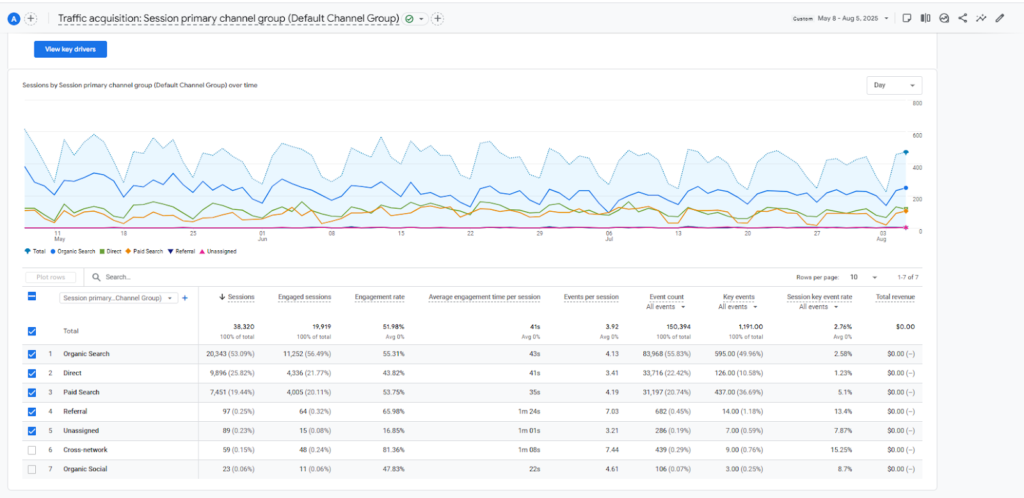Check the Cross-network row checkbox
The height and width of the screenshot is (498, 1024).
tap(32, 450)
